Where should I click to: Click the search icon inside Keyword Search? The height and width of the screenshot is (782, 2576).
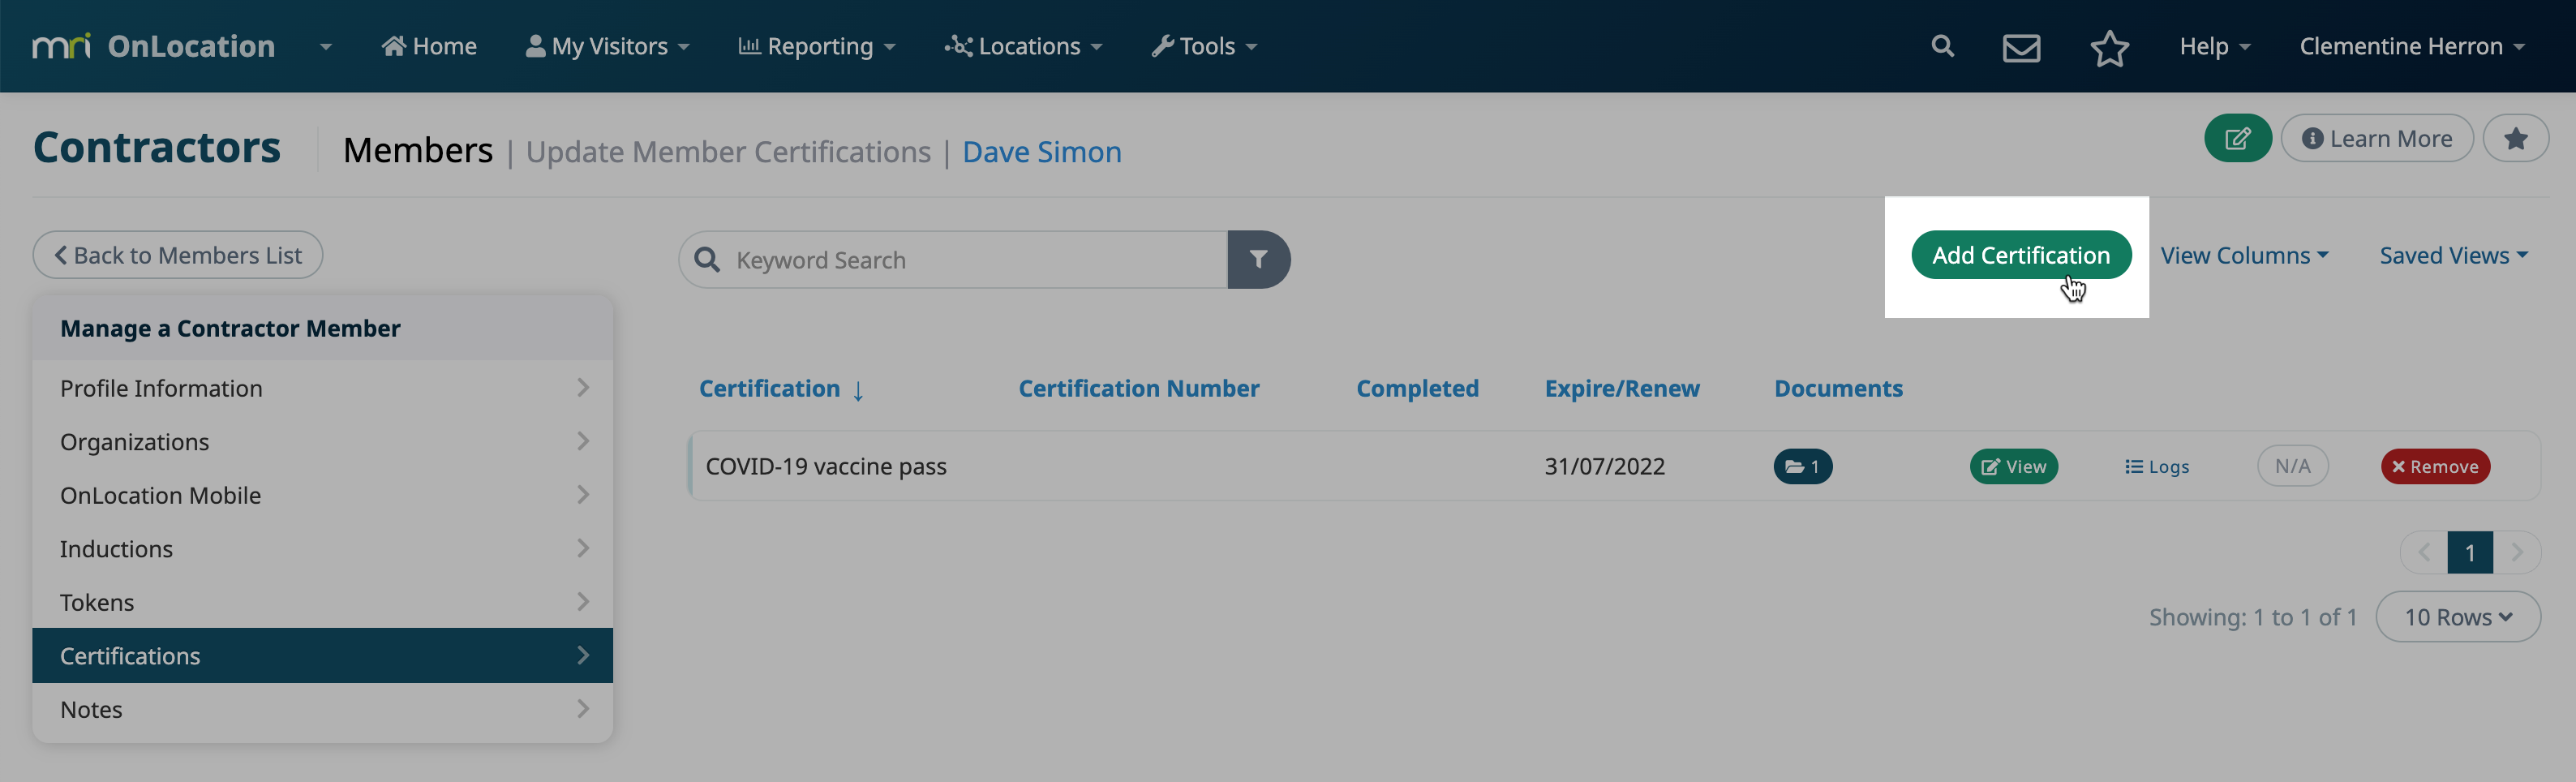tap(707, 260)
